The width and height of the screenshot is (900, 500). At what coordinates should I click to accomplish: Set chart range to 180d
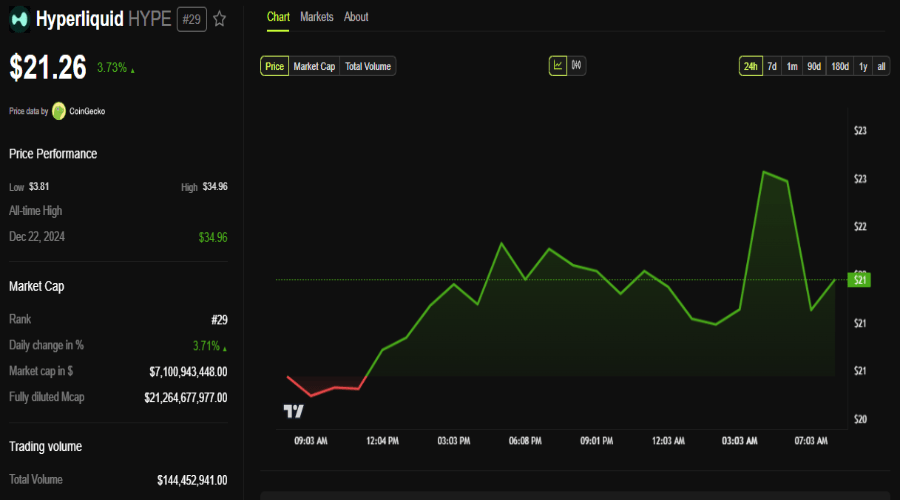[x=840, y=66]
